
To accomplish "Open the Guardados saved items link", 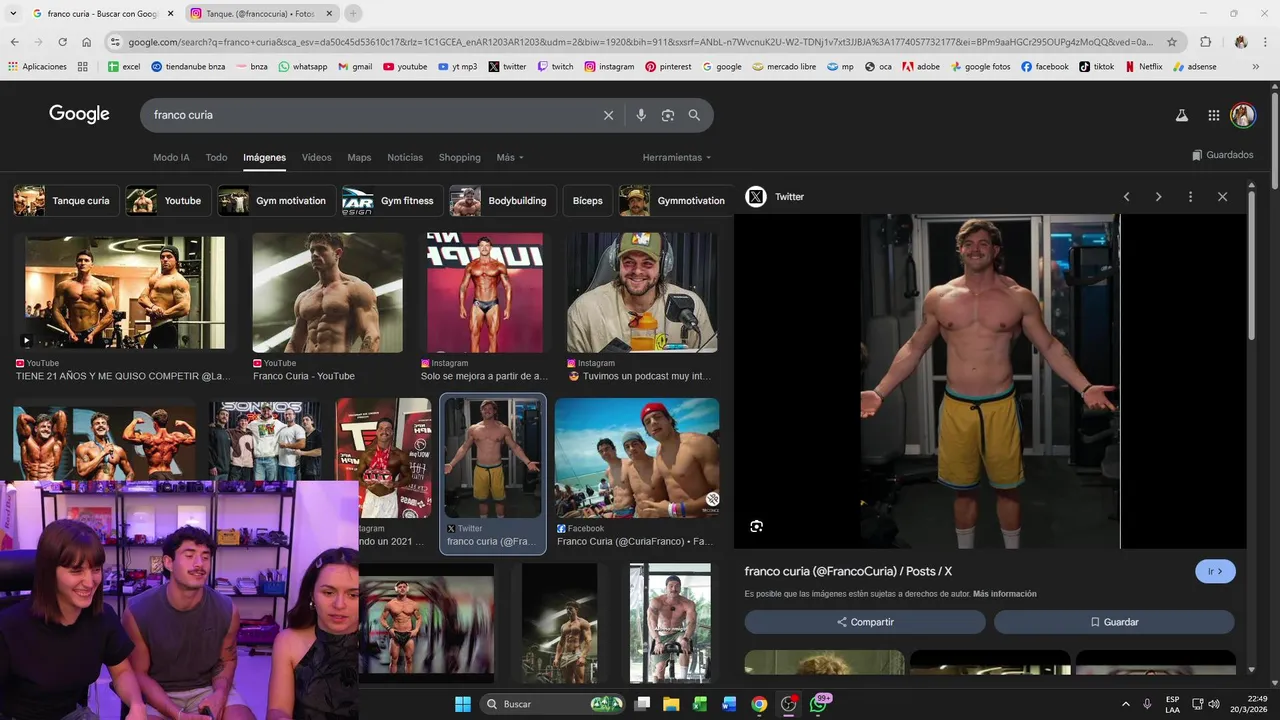I will pos(1223,155).
